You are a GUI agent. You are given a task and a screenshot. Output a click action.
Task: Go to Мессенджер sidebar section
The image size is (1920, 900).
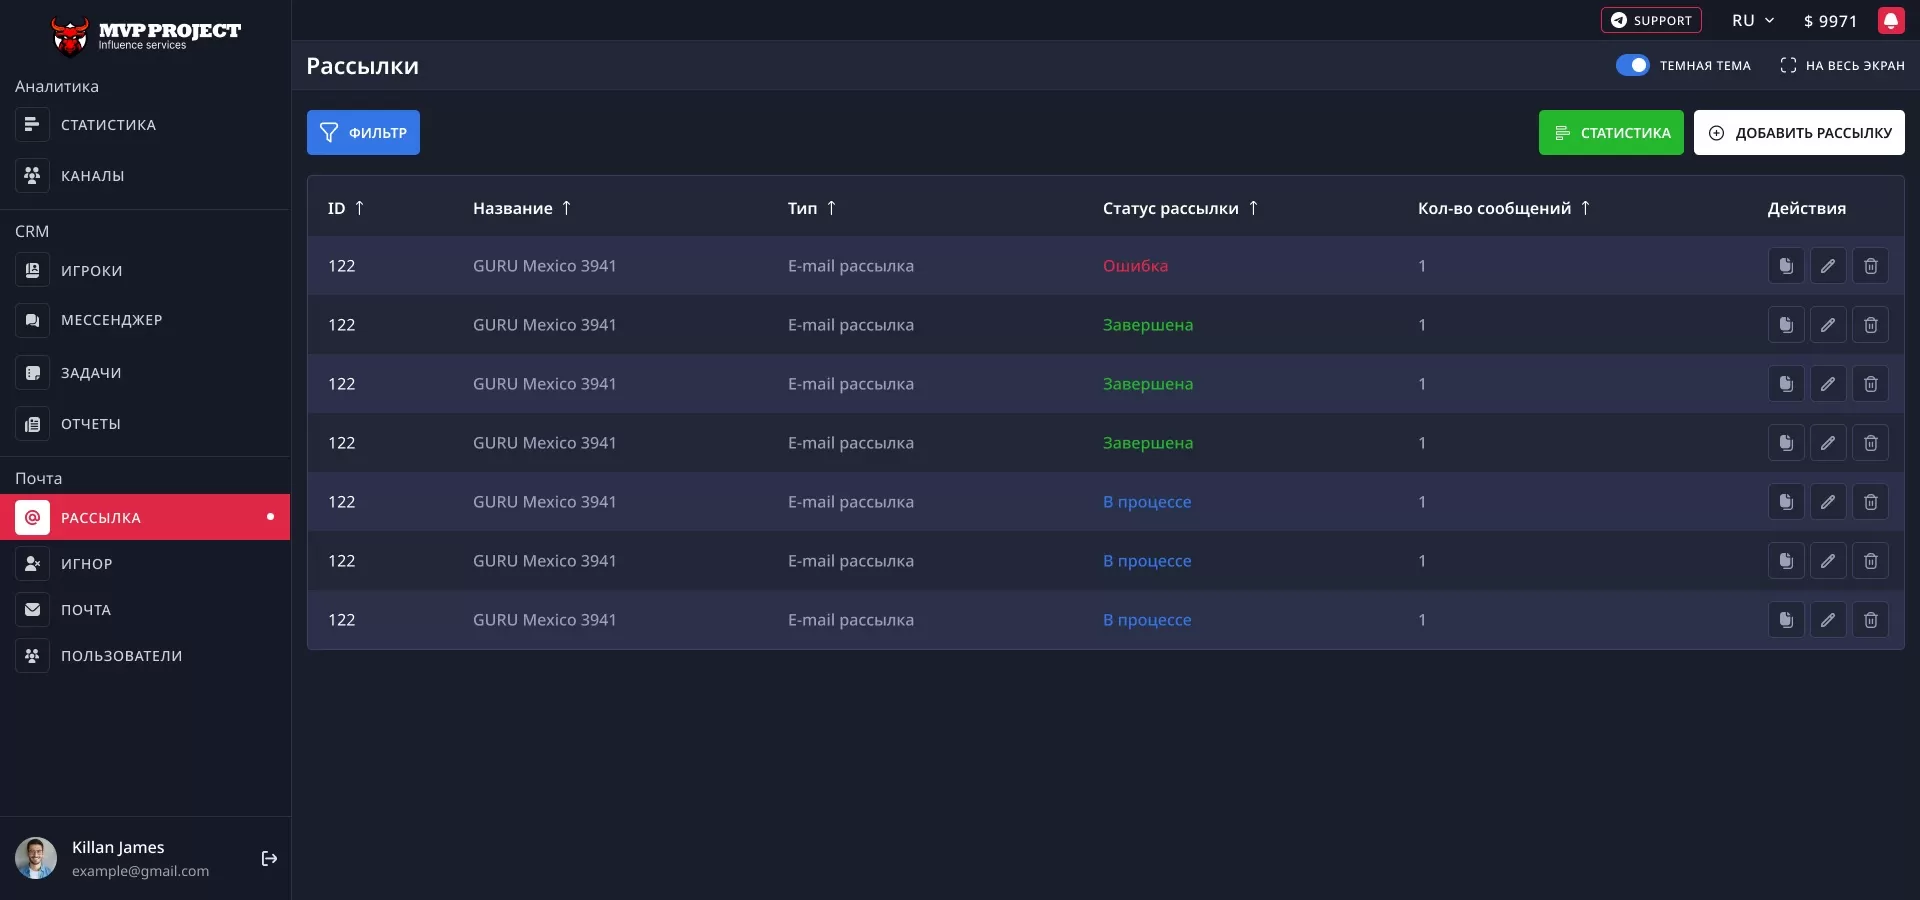111,320
